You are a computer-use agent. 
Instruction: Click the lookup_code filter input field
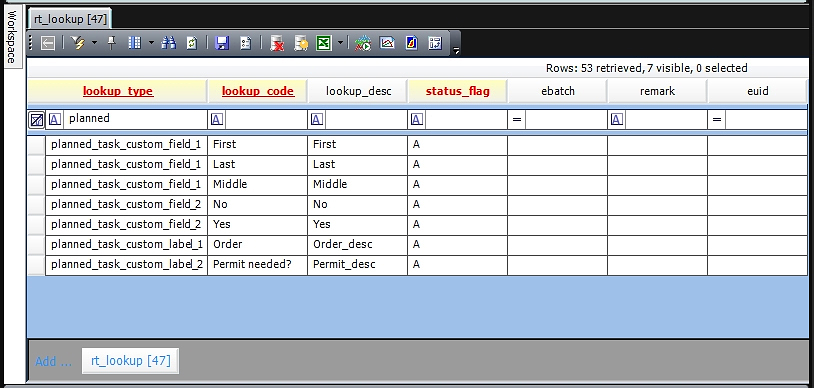(x=266, y=119)
